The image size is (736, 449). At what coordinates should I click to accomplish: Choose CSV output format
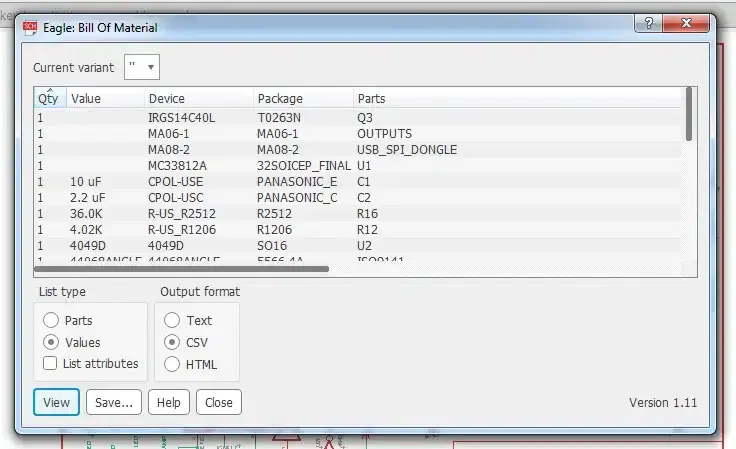pyautogui.click(x=172, y=342)
